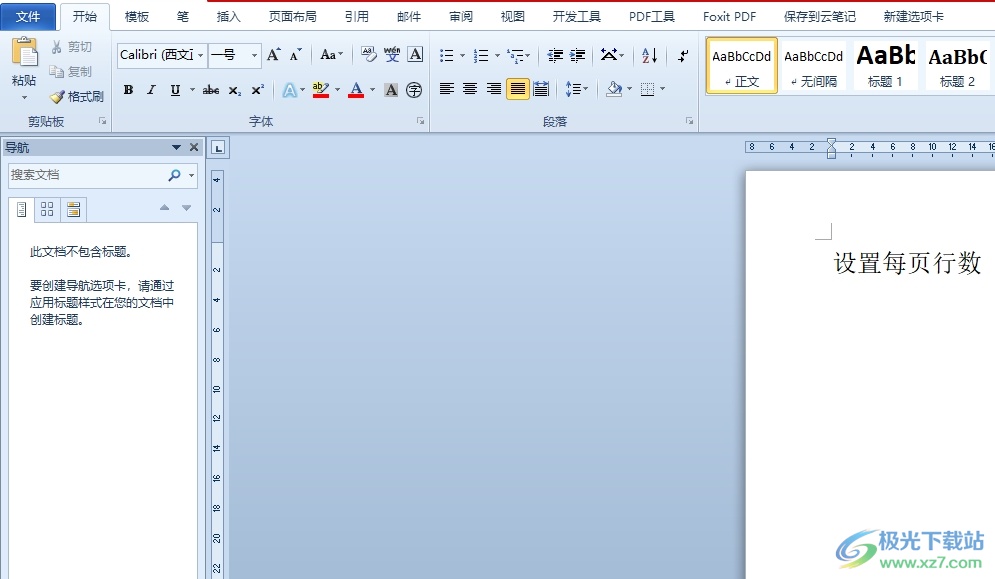This screenshot has width=995, height=579.
Task: Open the bullet list dropdown
Action: point(461,56)
